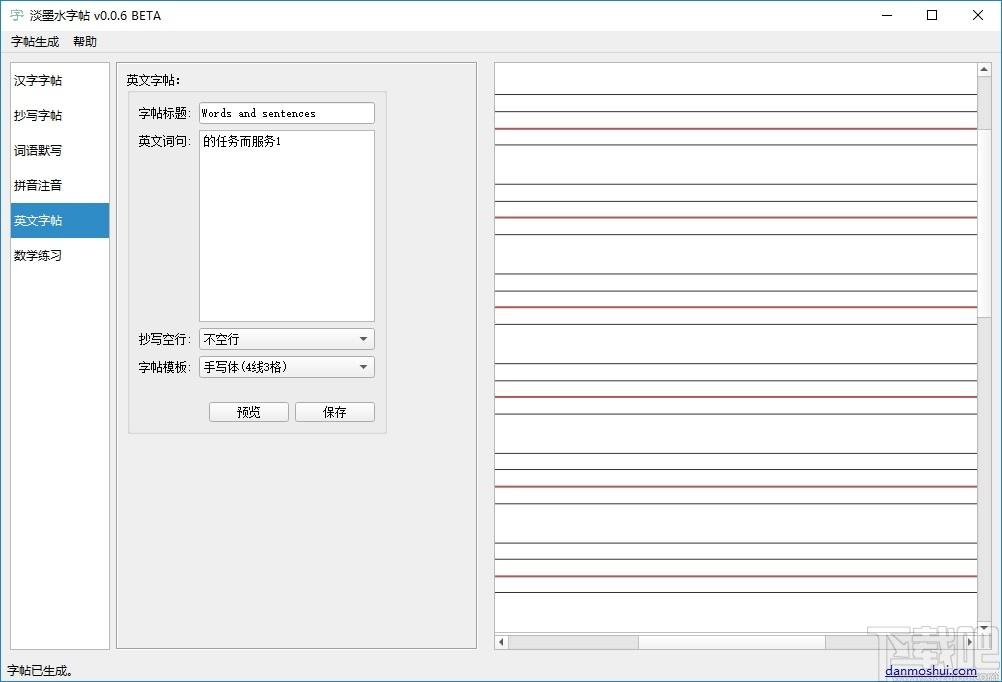The image size is (1002, 682).
Task: Open the danmoshui.com link
Action: pyautogui.click(x=930, y=670)
